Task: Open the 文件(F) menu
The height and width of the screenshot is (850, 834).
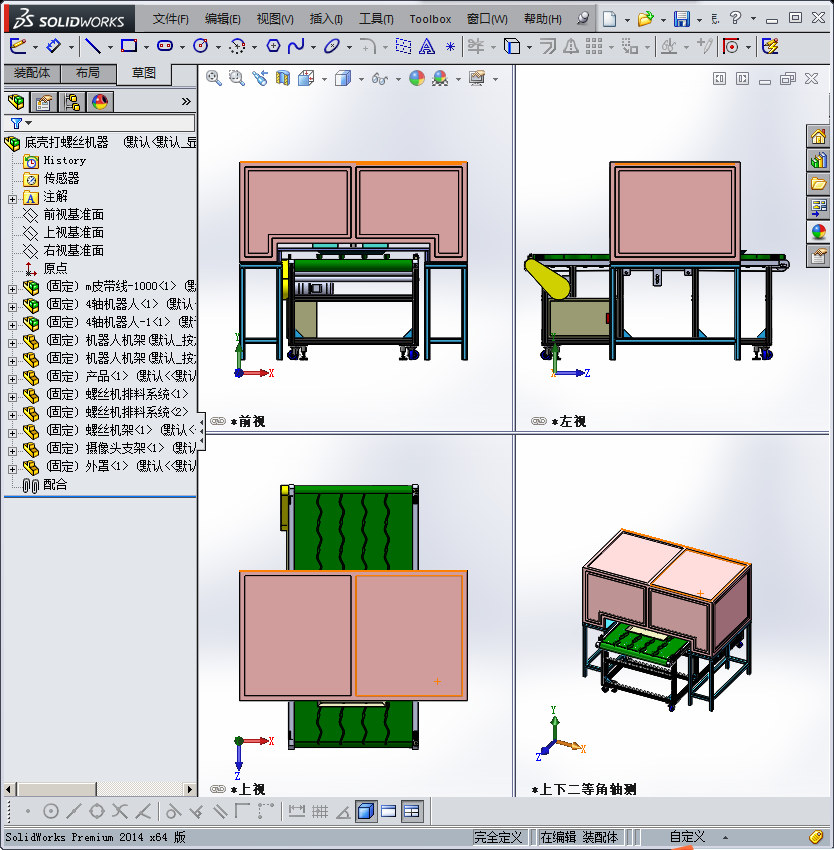Action: 170,19
